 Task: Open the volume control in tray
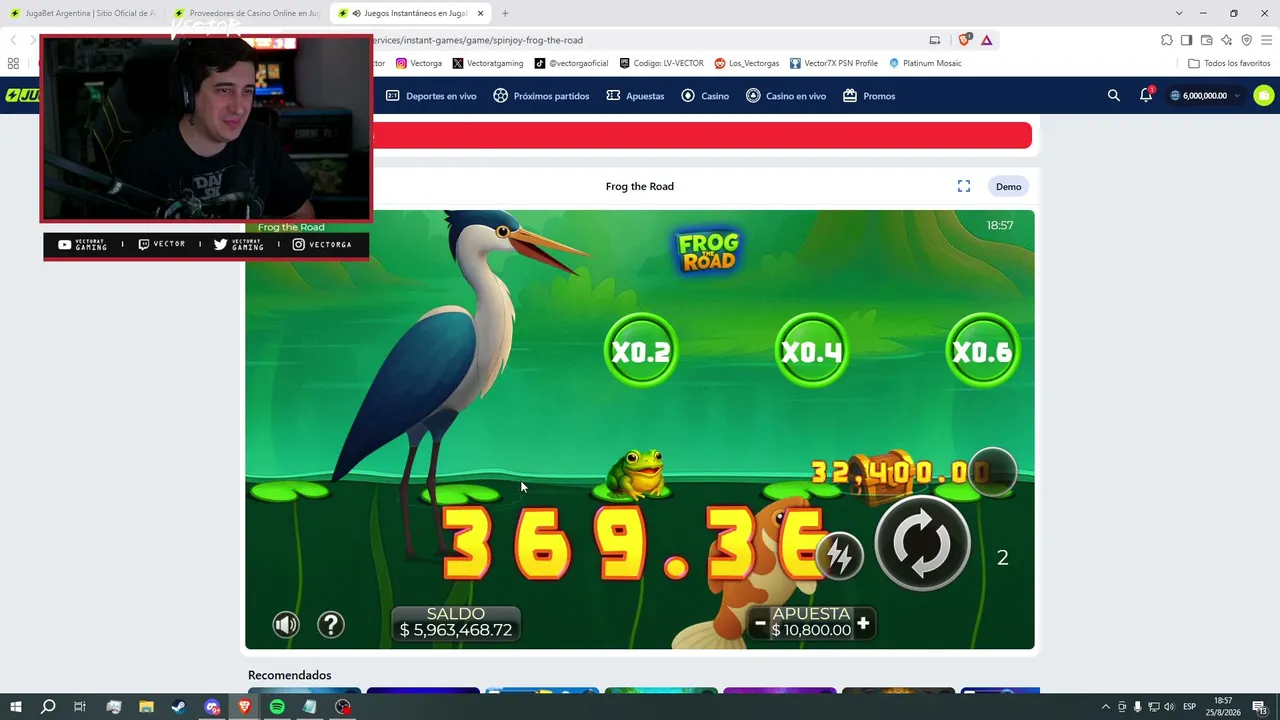tap(1169, 707)
